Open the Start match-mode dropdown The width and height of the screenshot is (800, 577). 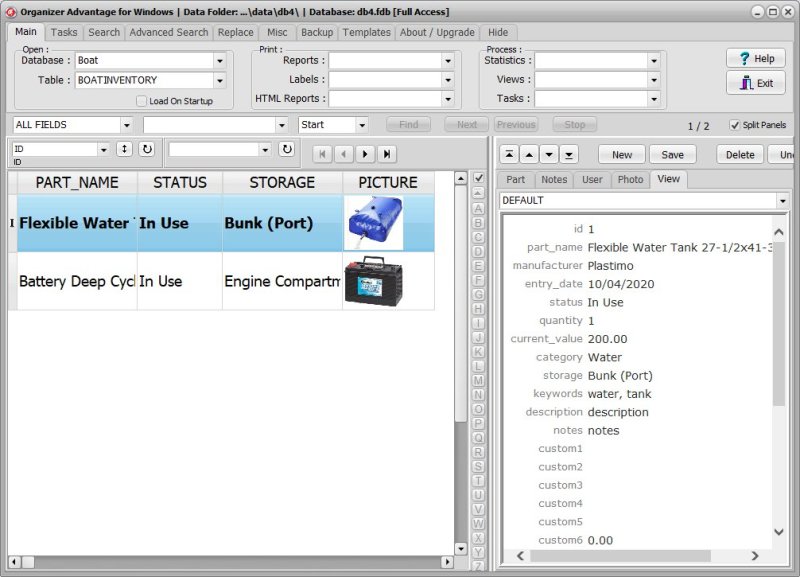coord(362,125)
